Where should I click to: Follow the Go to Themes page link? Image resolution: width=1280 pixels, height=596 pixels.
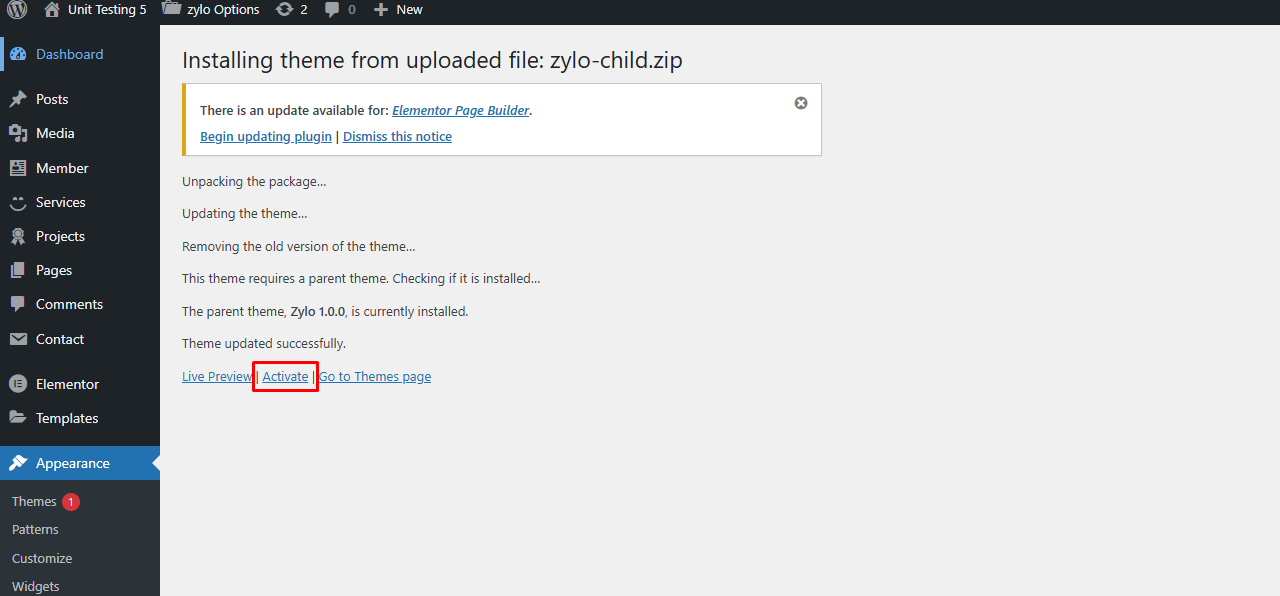click(375, 377)
